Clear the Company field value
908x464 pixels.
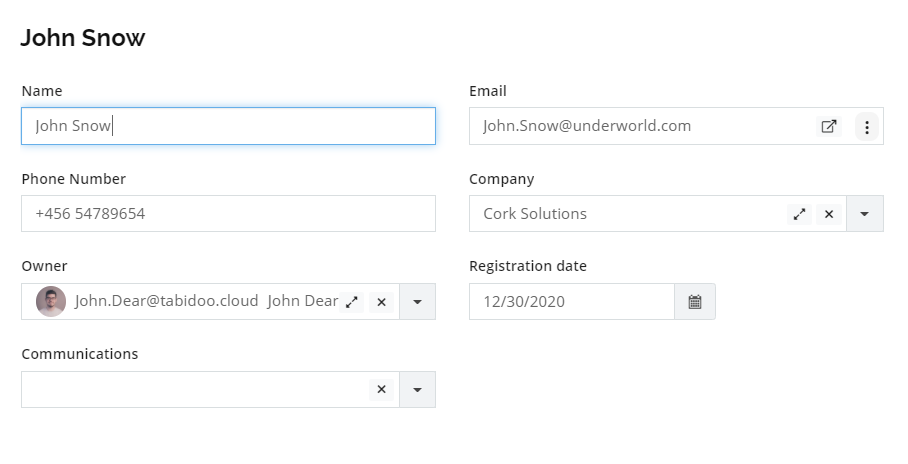tap(829, 214)
